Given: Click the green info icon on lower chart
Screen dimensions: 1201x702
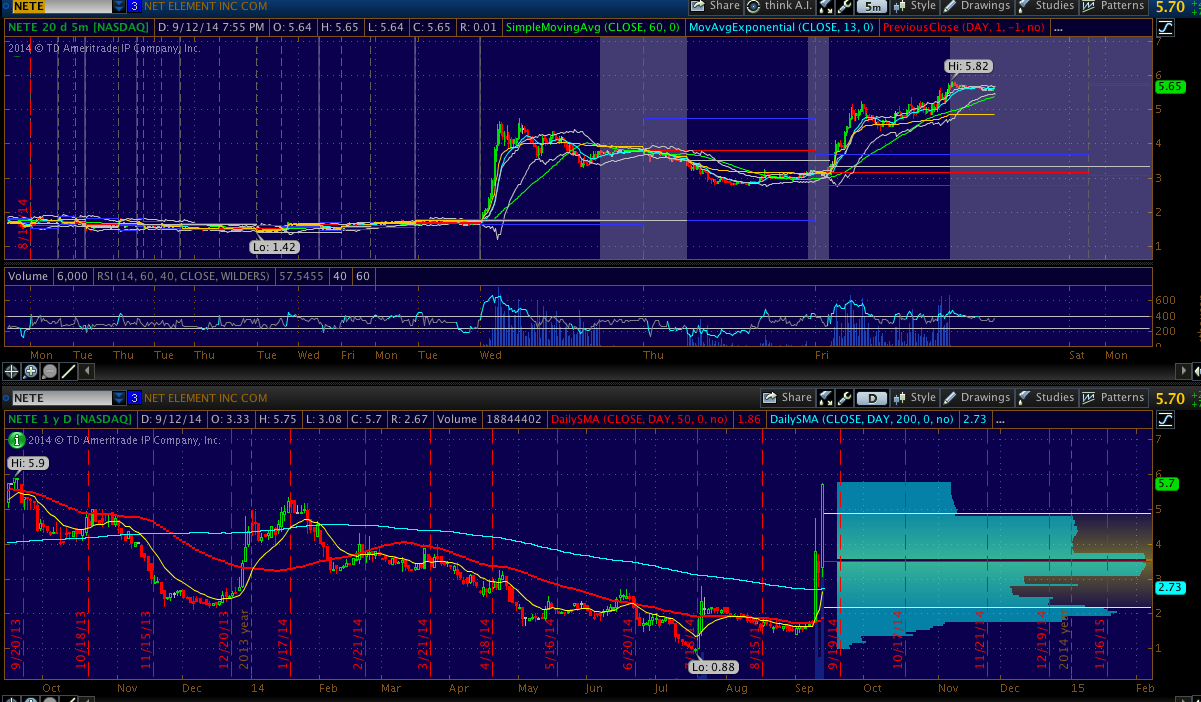Looking at the screenshot, I should coord(17,439).
